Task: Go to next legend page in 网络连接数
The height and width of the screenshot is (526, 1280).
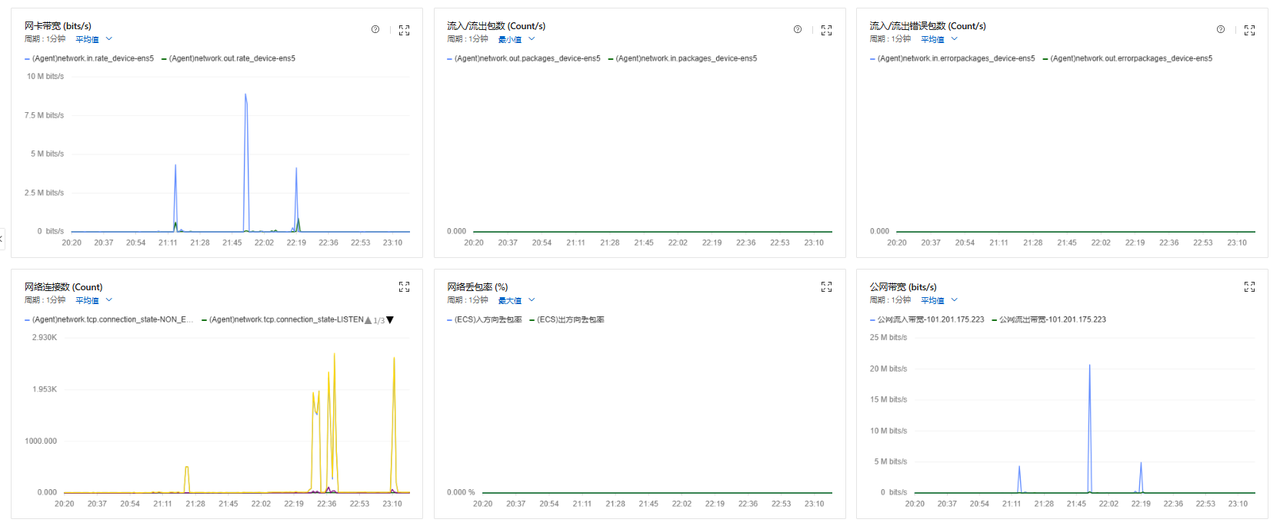Action: 390,320
